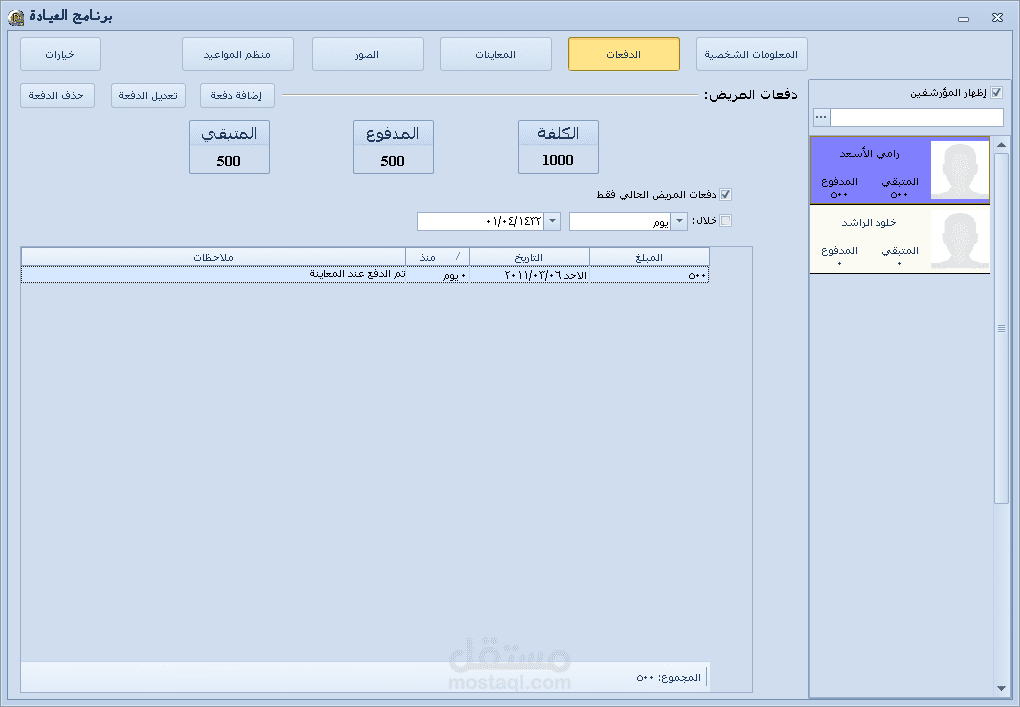1020x707 pixels.
Task: Click the رامي الأسعد patient name
Action: coord(869,154)
